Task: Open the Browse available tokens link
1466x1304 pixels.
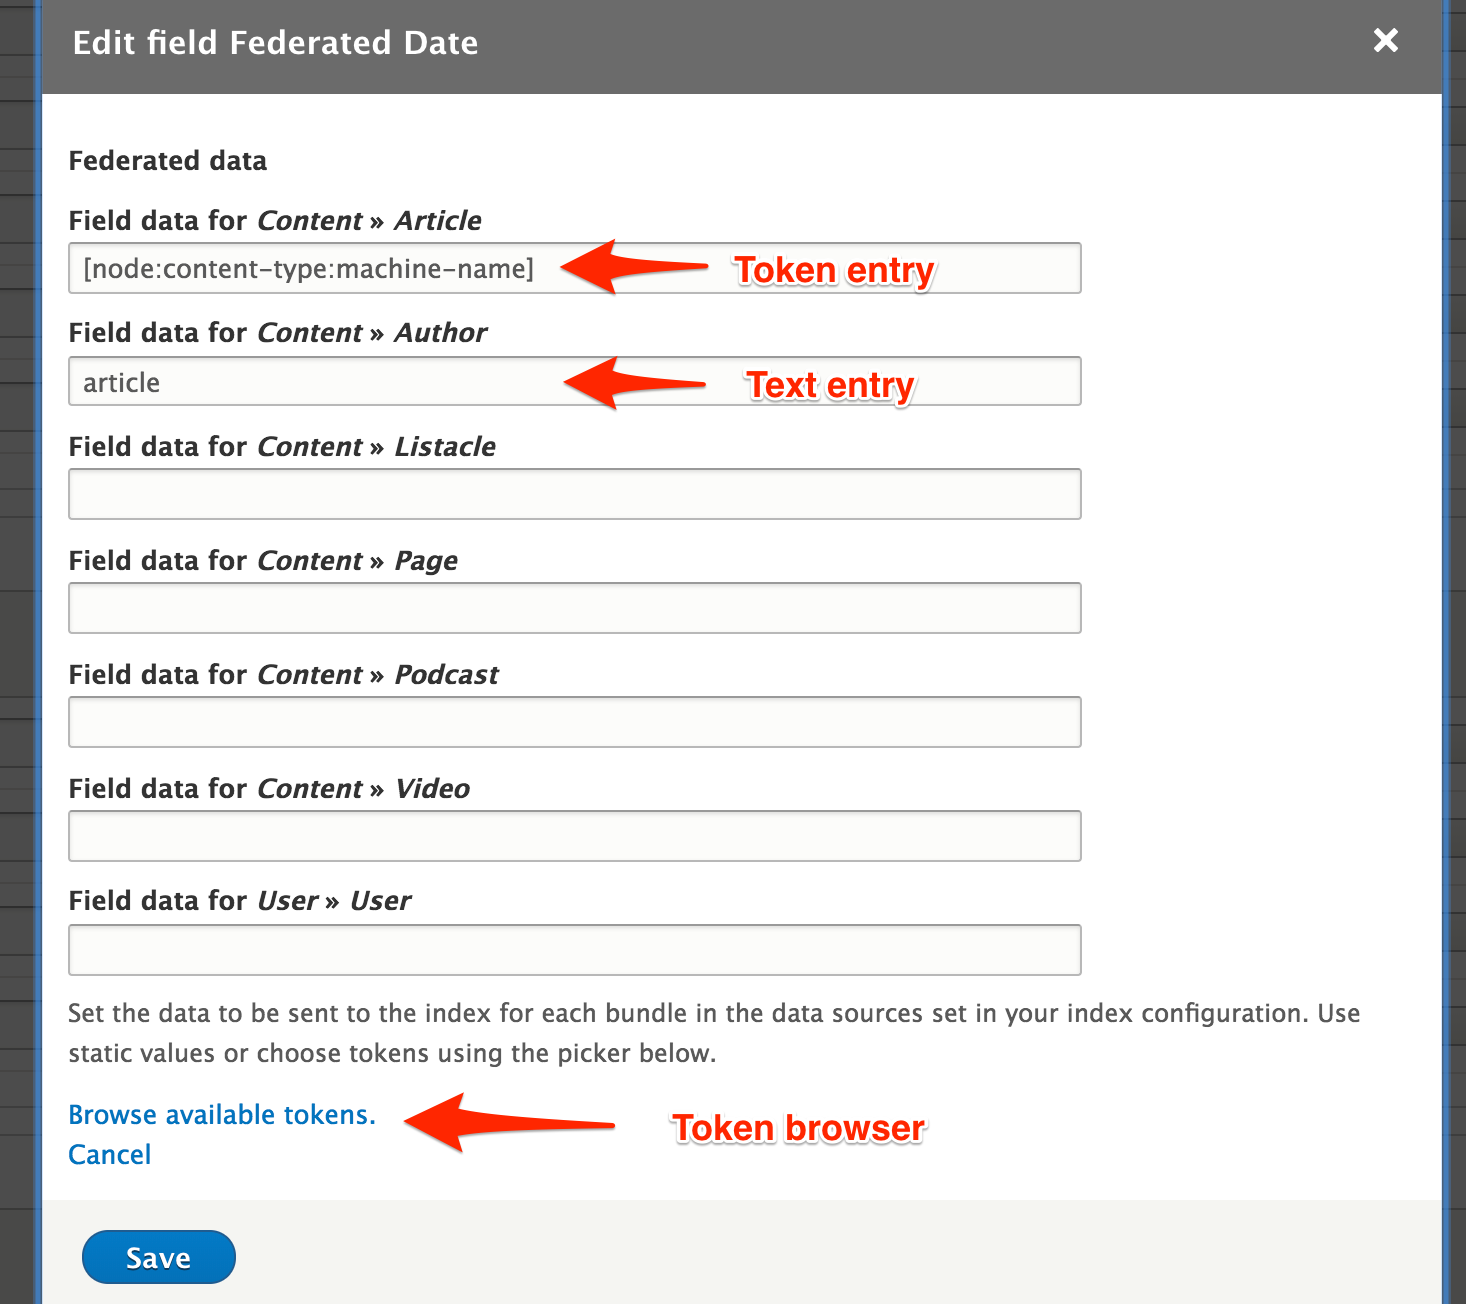Action: coord(222,1115)
